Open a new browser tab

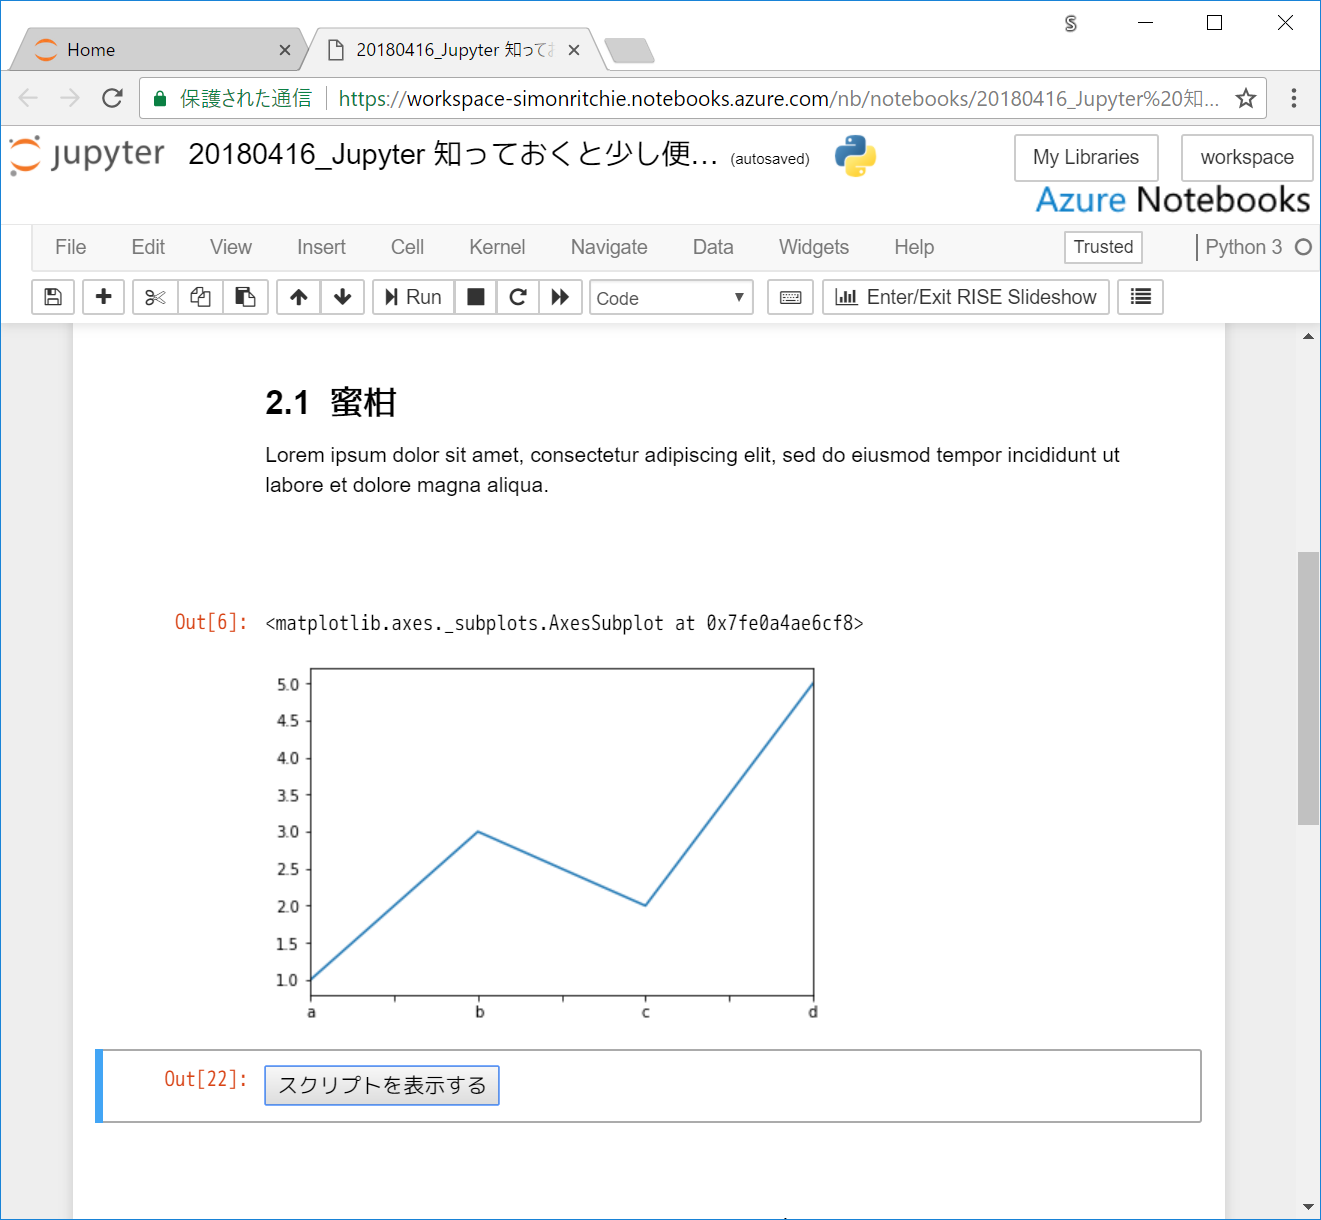click(630, 50)
